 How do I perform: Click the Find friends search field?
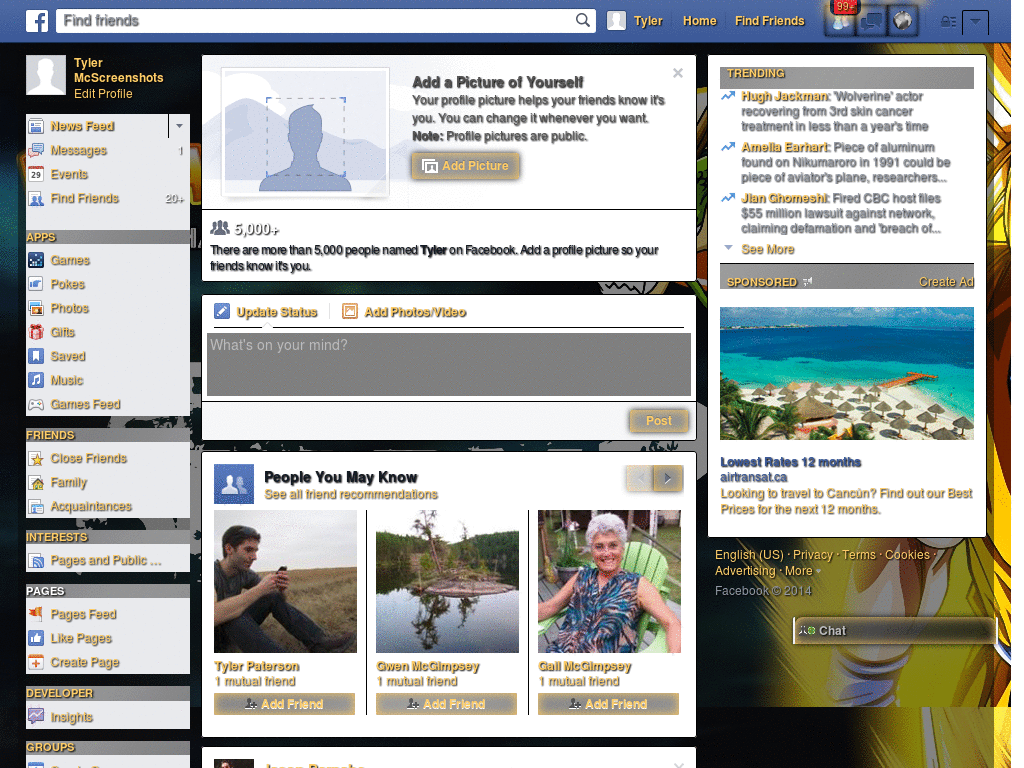click(x=317, y=21)
